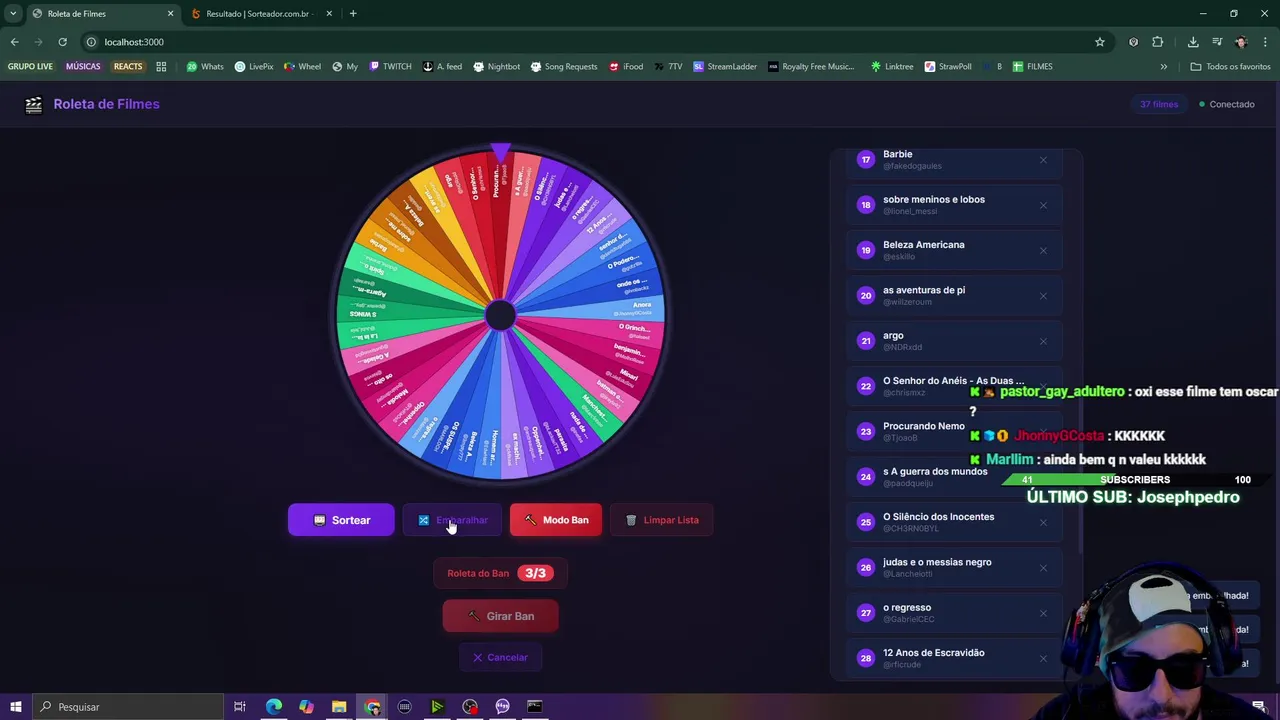Select the A guerra dos mundos entry
The height and width of the screenshot is (720, 1280).
click(954, 477)
